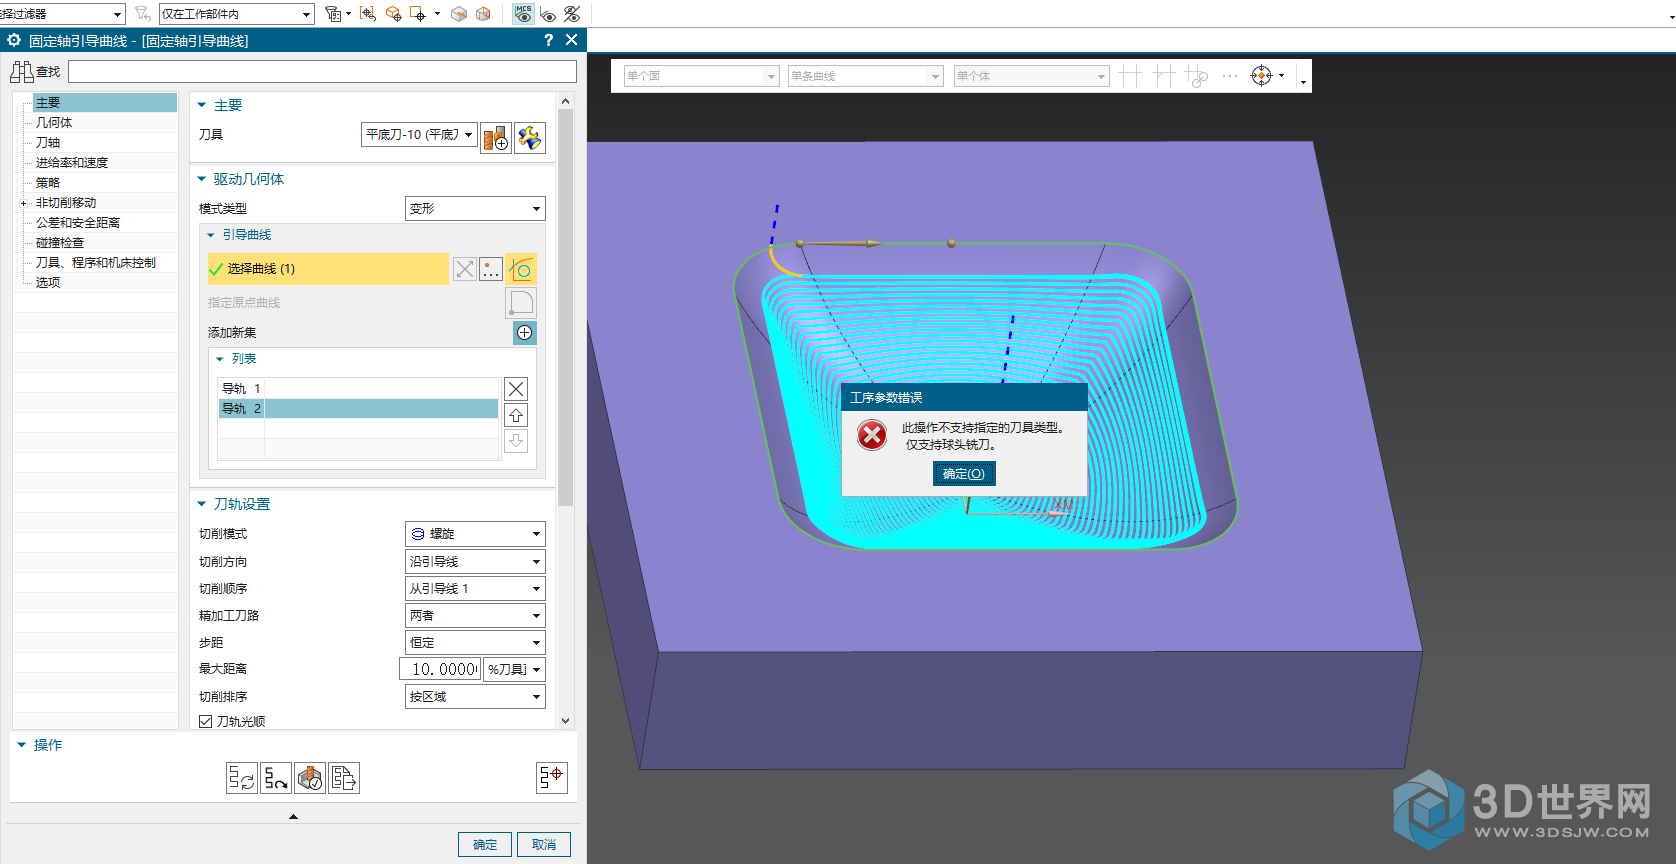Viewport: 1676px width, 864px height.
Task: Click the edit/display tool icon
Action: tap(530, 138)
